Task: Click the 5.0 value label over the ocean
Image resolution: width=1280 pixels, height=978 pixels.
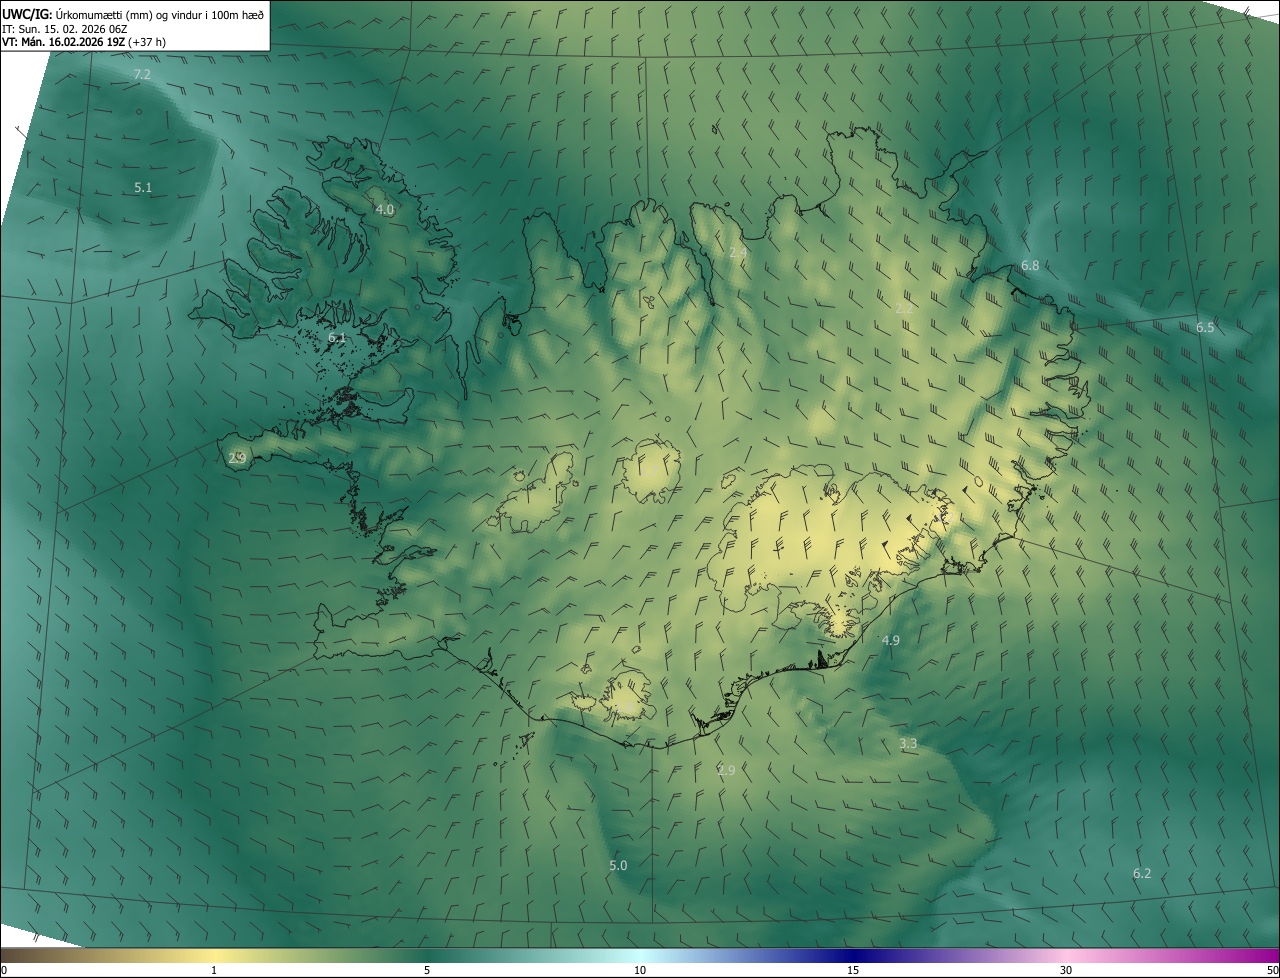Action: [x=618, y=865]
